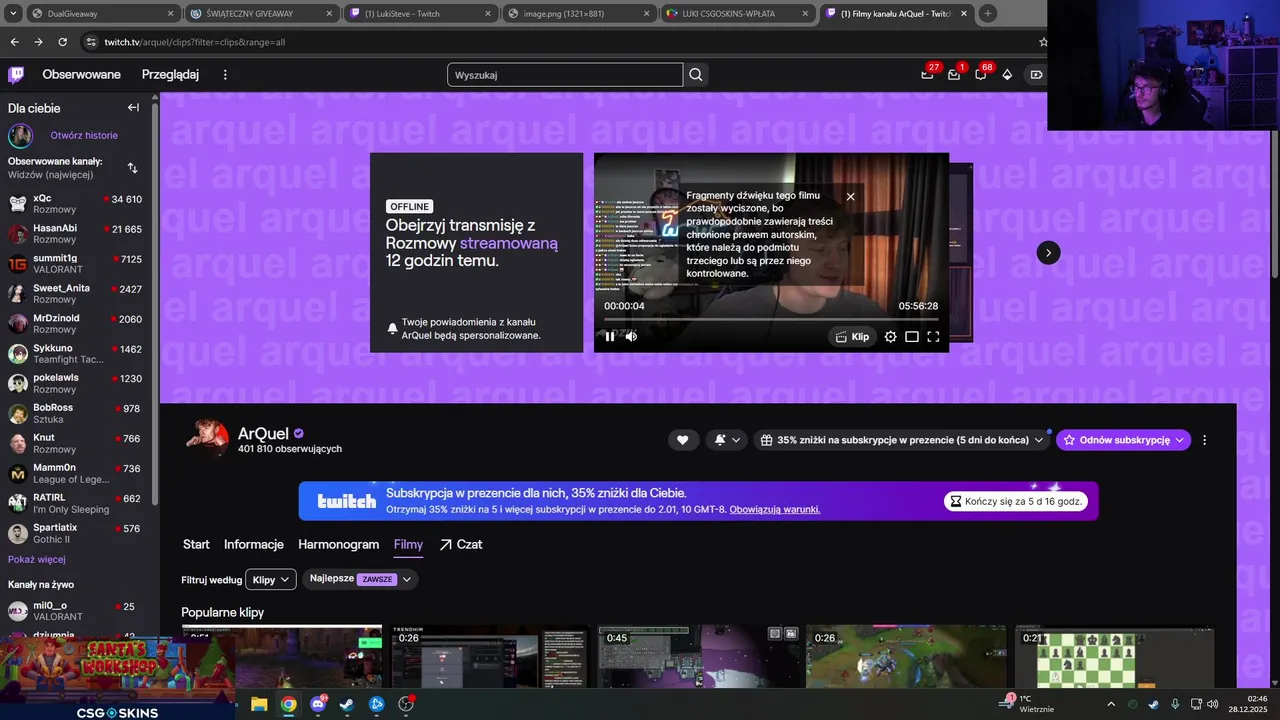The image size is (1280, 720).
Task: Click the sort channels arrows icon
Action: (x=132, y=168)
